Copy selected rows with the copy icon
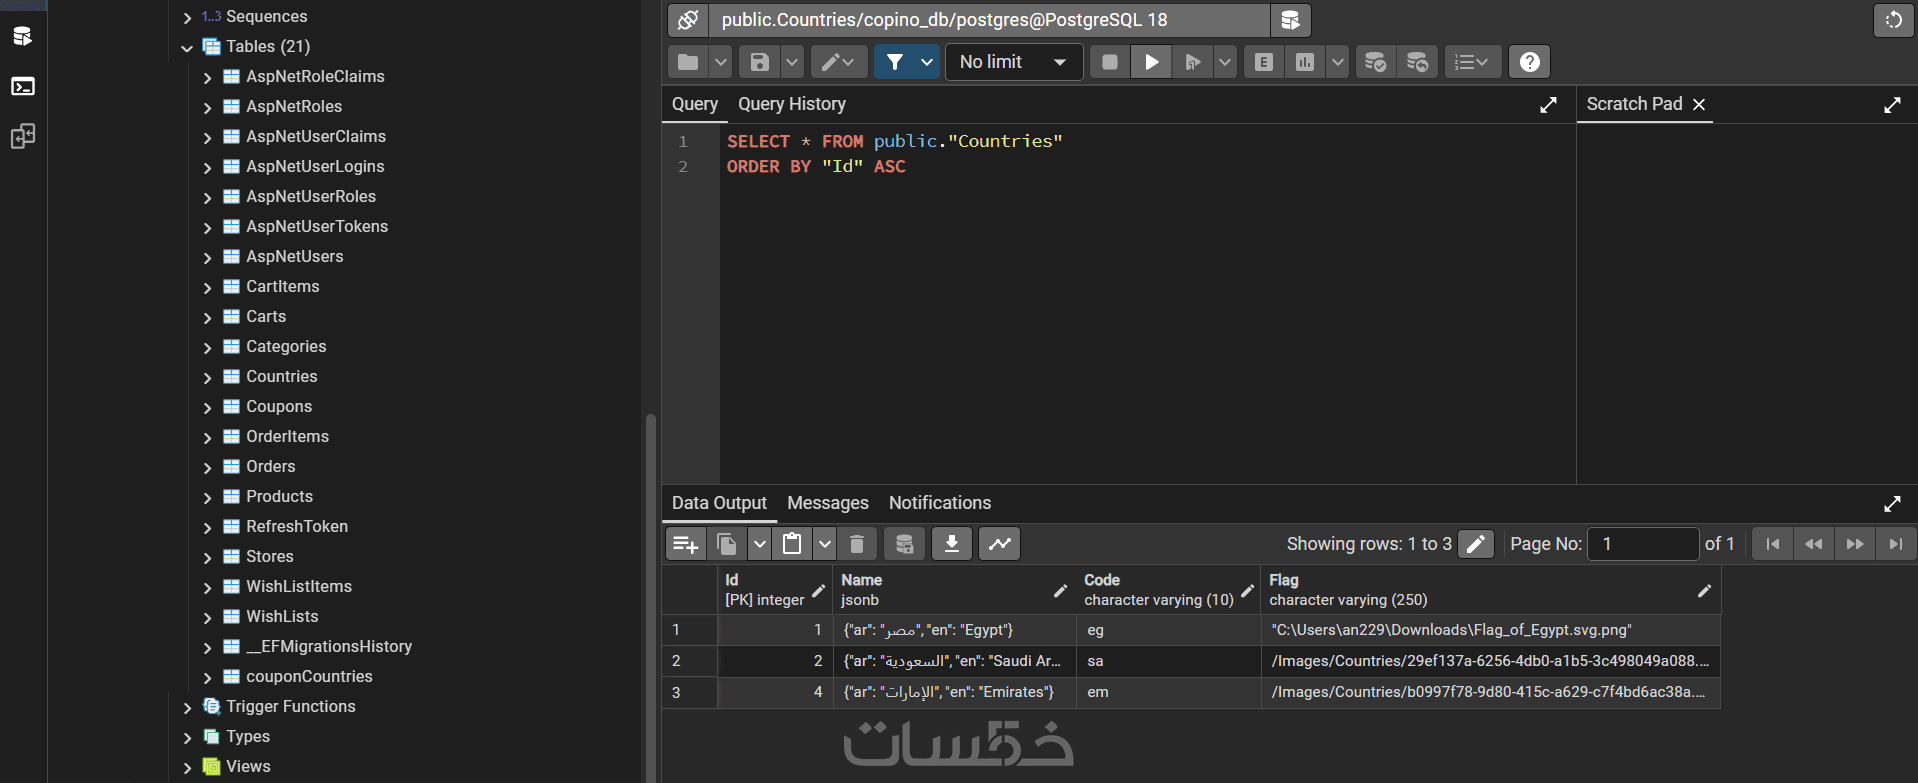 coord(727,544)
